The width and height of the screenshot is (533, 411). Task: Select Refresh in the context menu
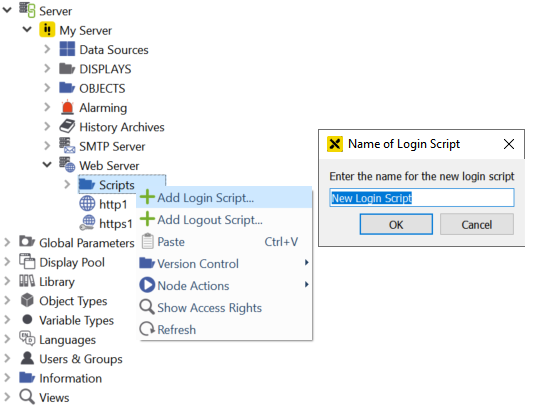pyautogui.click(x=224, y=329)
